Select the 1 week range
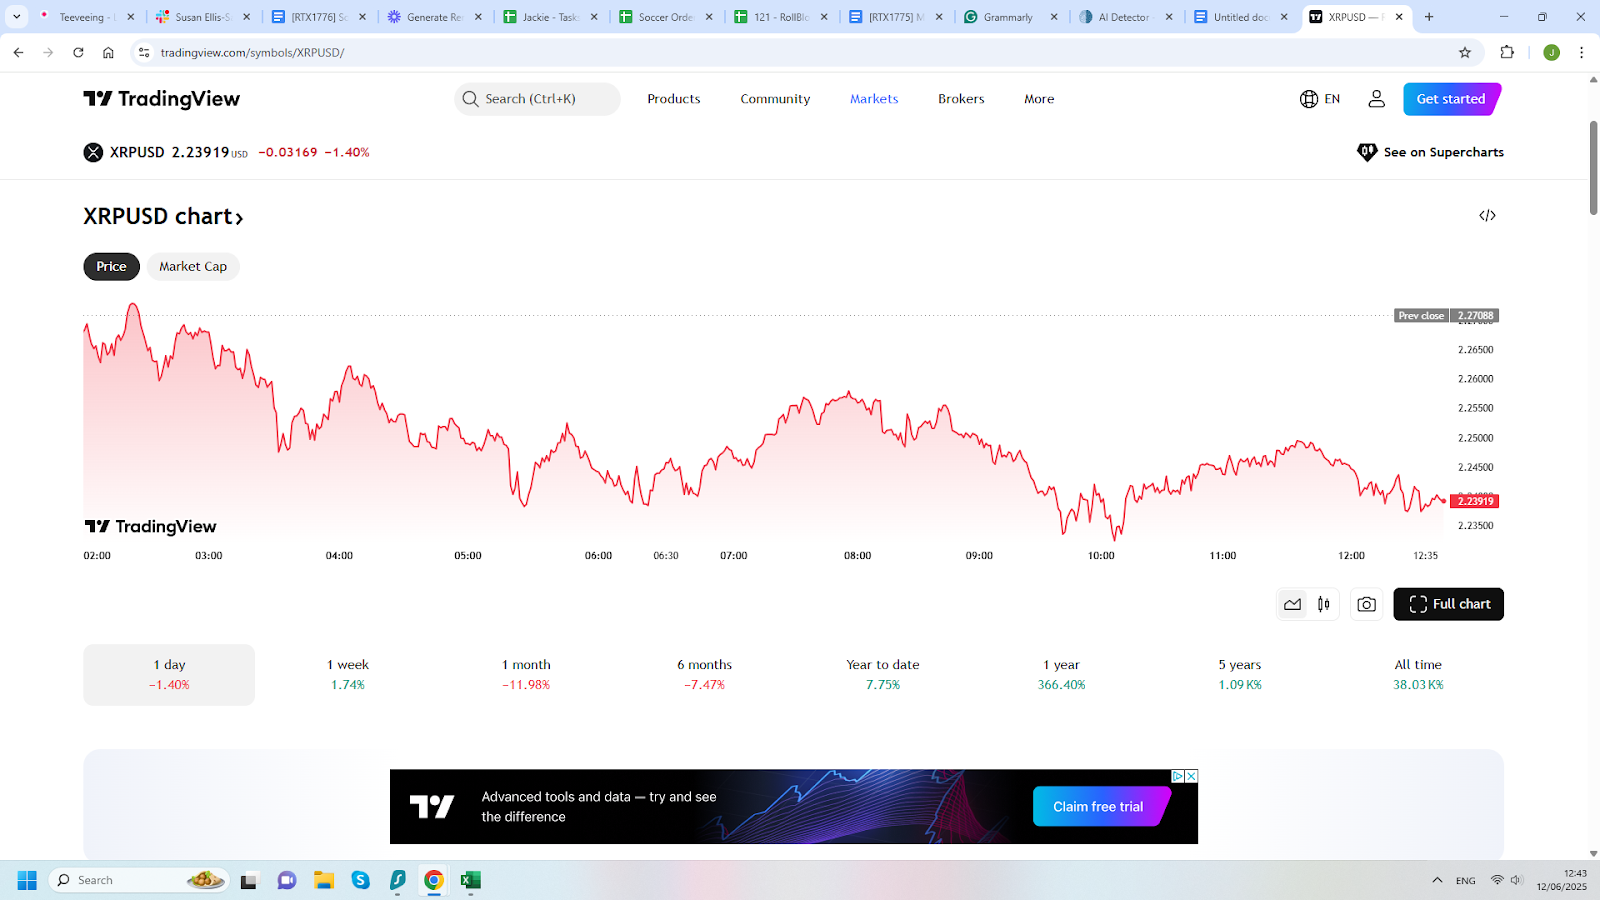The height and width of the screenshot is (900, 1600). tap(348, 675)
